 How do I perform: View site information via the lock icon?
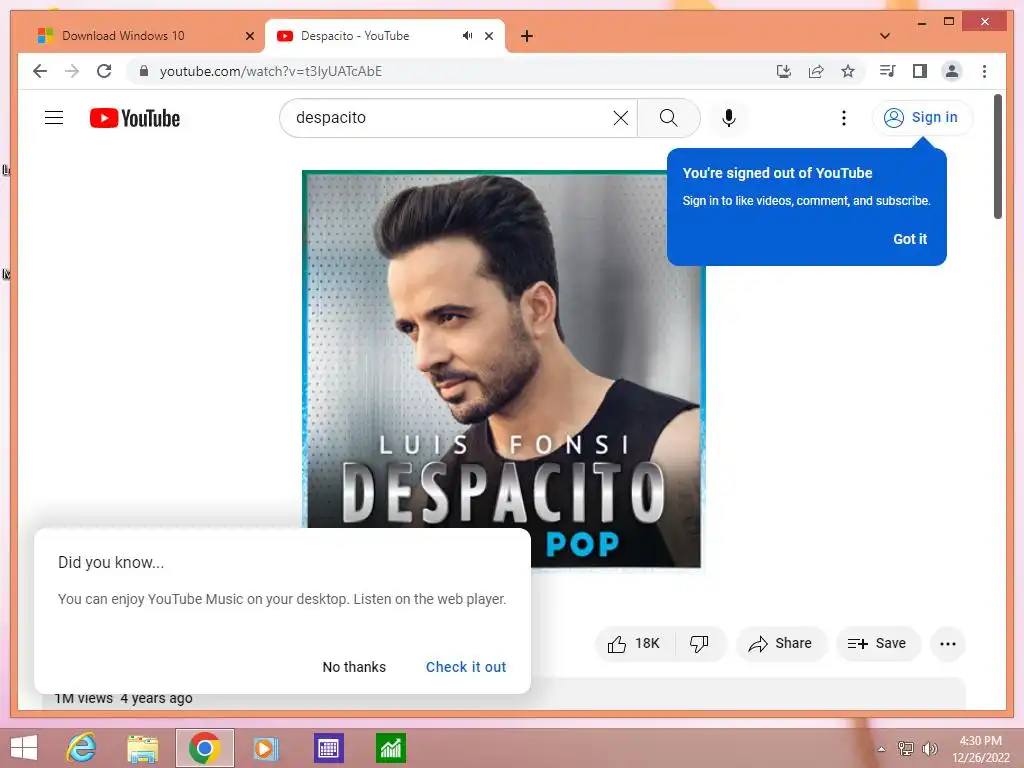(144, 71)
